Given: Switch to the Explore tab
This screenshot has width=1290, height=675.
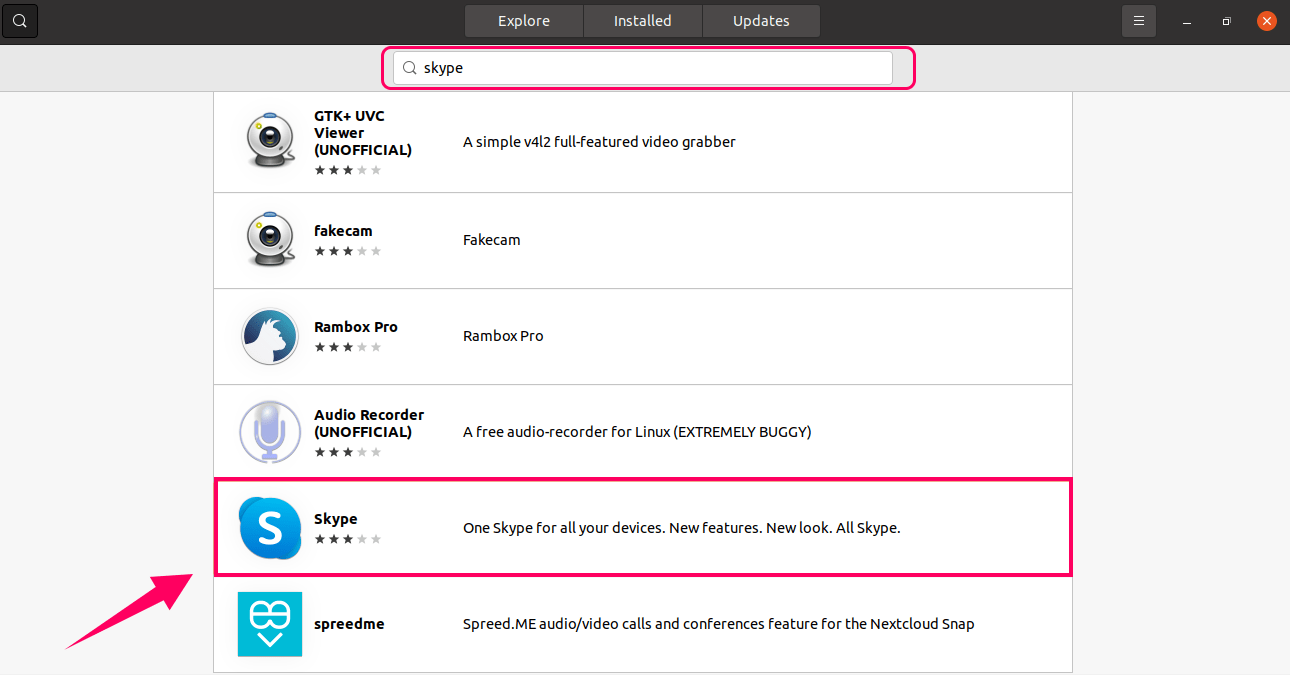Looking at the screenshot, I should 524,21.
